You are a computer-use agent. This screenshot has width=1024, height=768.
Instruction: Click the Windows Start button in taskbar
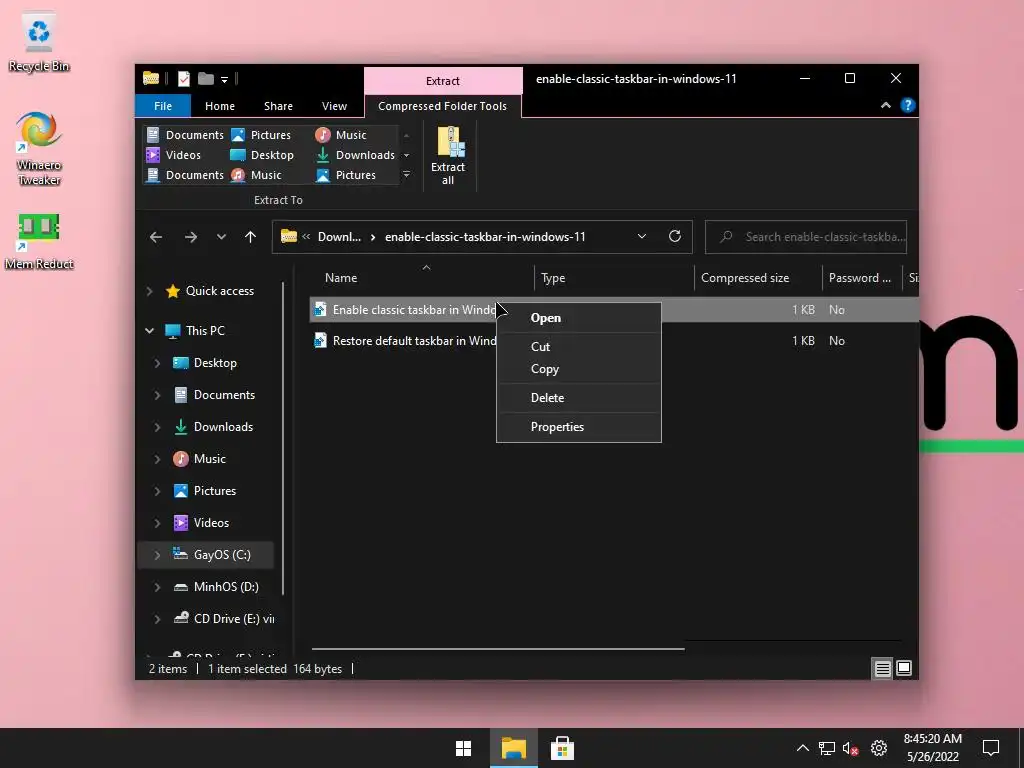pyautogui.click(x=464, y=748)
